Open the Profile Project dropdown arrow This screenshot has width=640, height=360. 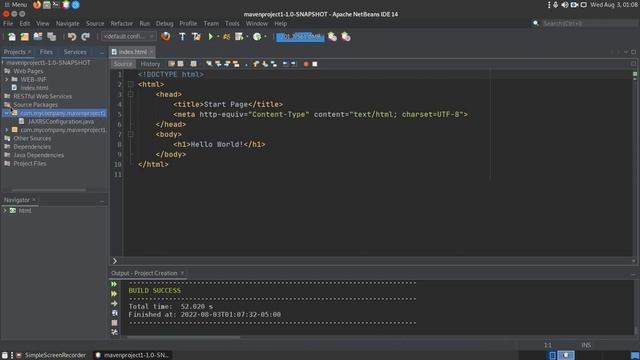coord(247,37)
